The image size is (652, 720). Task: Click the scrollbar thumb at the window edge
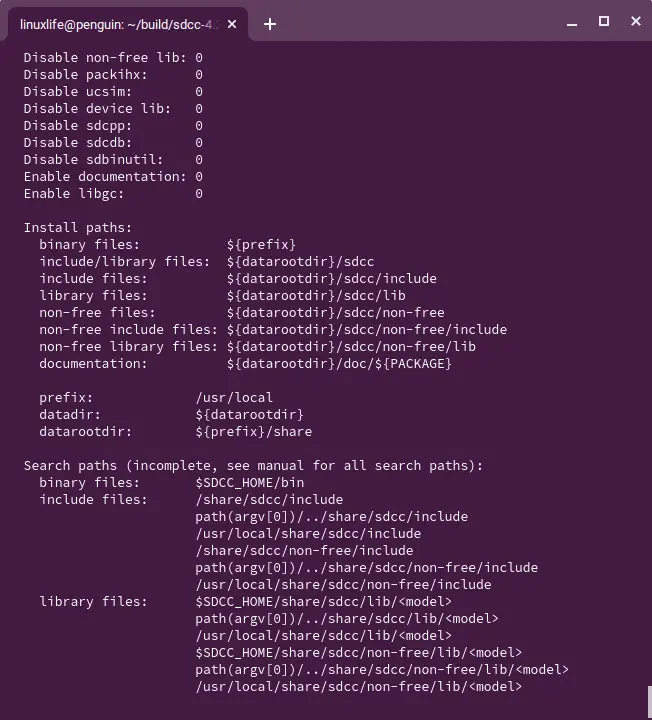point(649,703)
